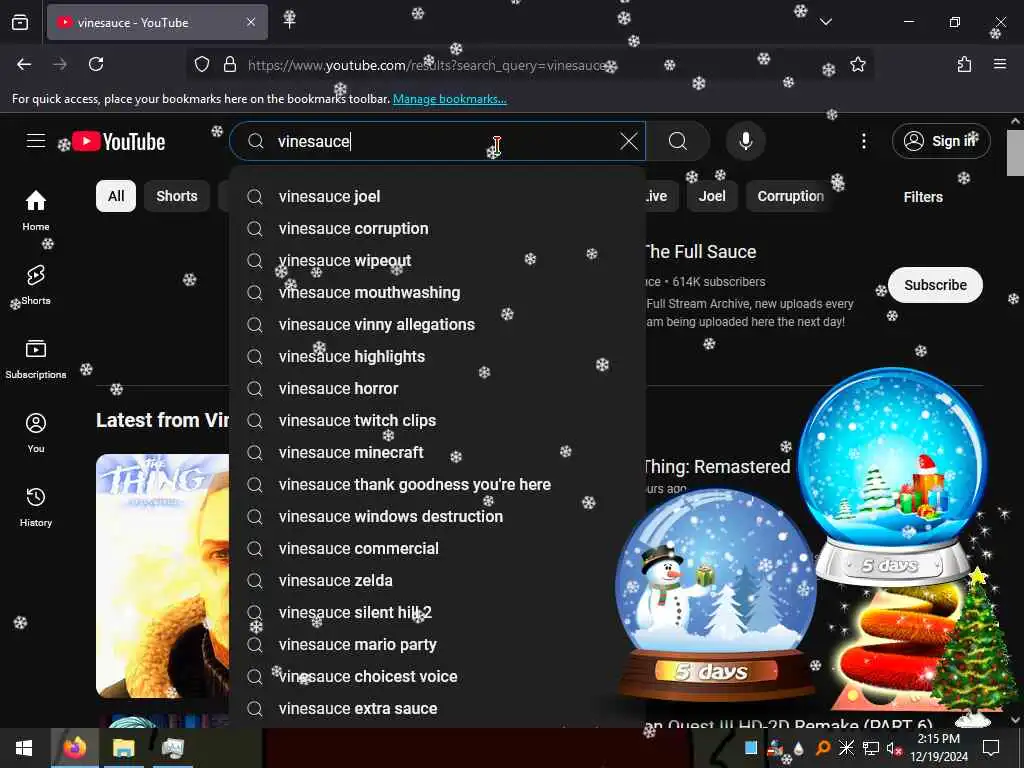Subscribe to The Full Sauce channel

935,285
